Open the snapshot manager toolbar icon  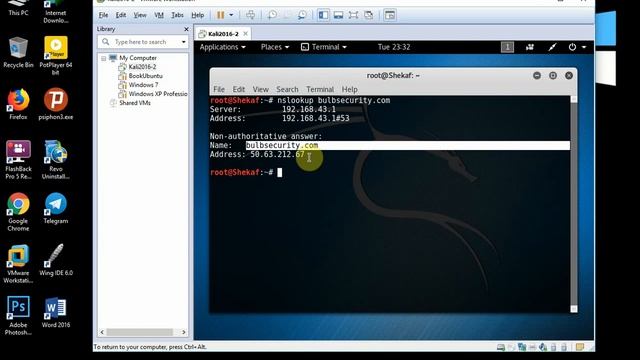(302, 15)
